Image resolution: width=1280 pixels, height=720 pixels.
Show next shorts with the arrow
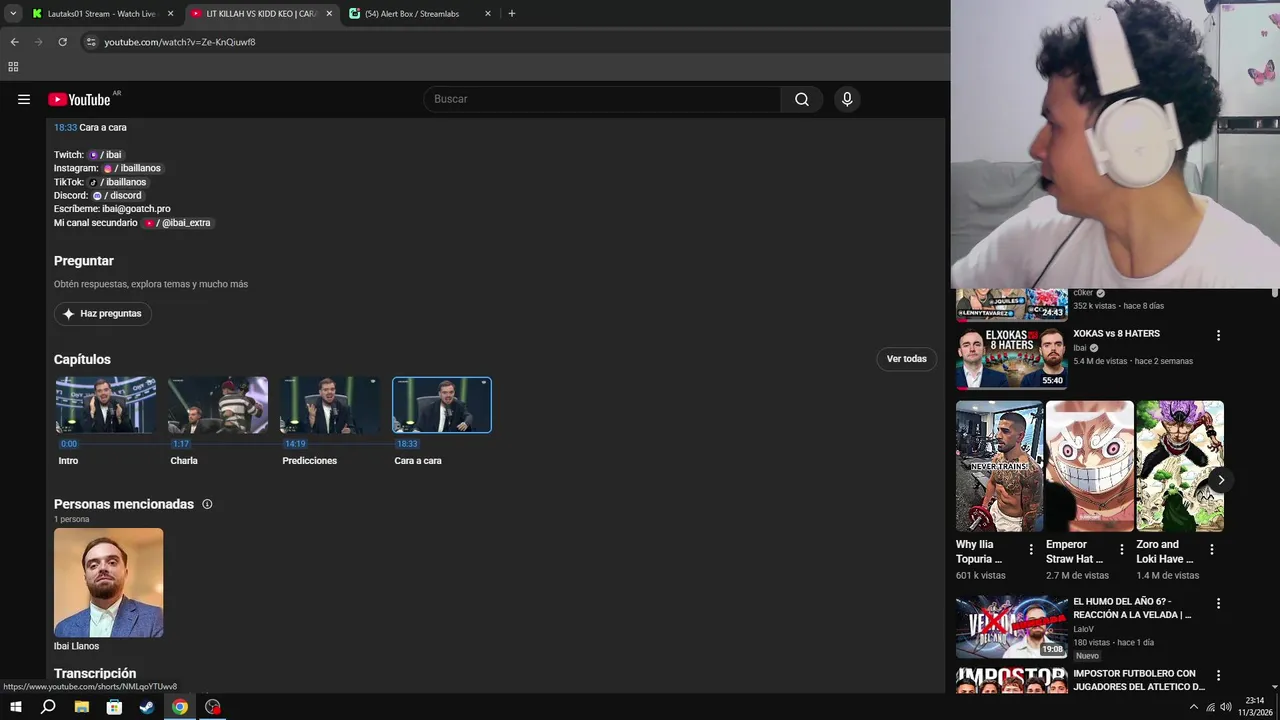1220,480
